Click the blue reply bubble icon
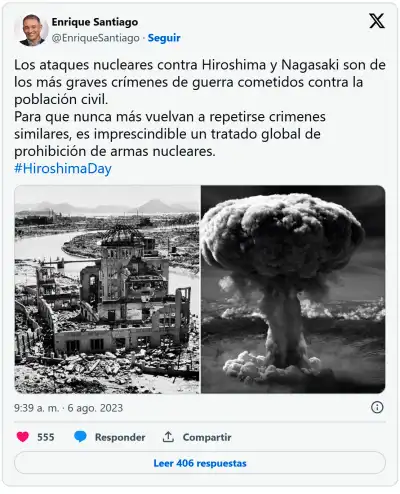 coord(80,437)
